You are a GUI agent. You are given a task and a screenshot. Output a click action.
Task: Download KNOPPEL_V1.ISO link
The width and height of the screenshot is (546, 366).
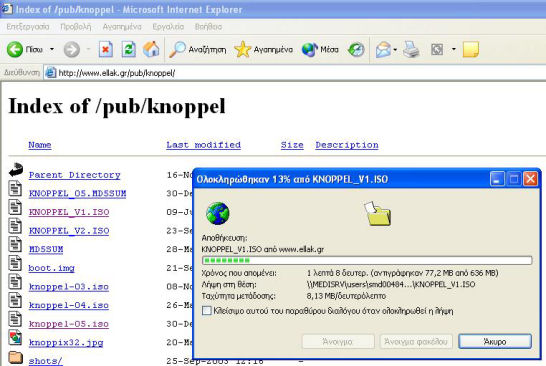coord(69,212)
